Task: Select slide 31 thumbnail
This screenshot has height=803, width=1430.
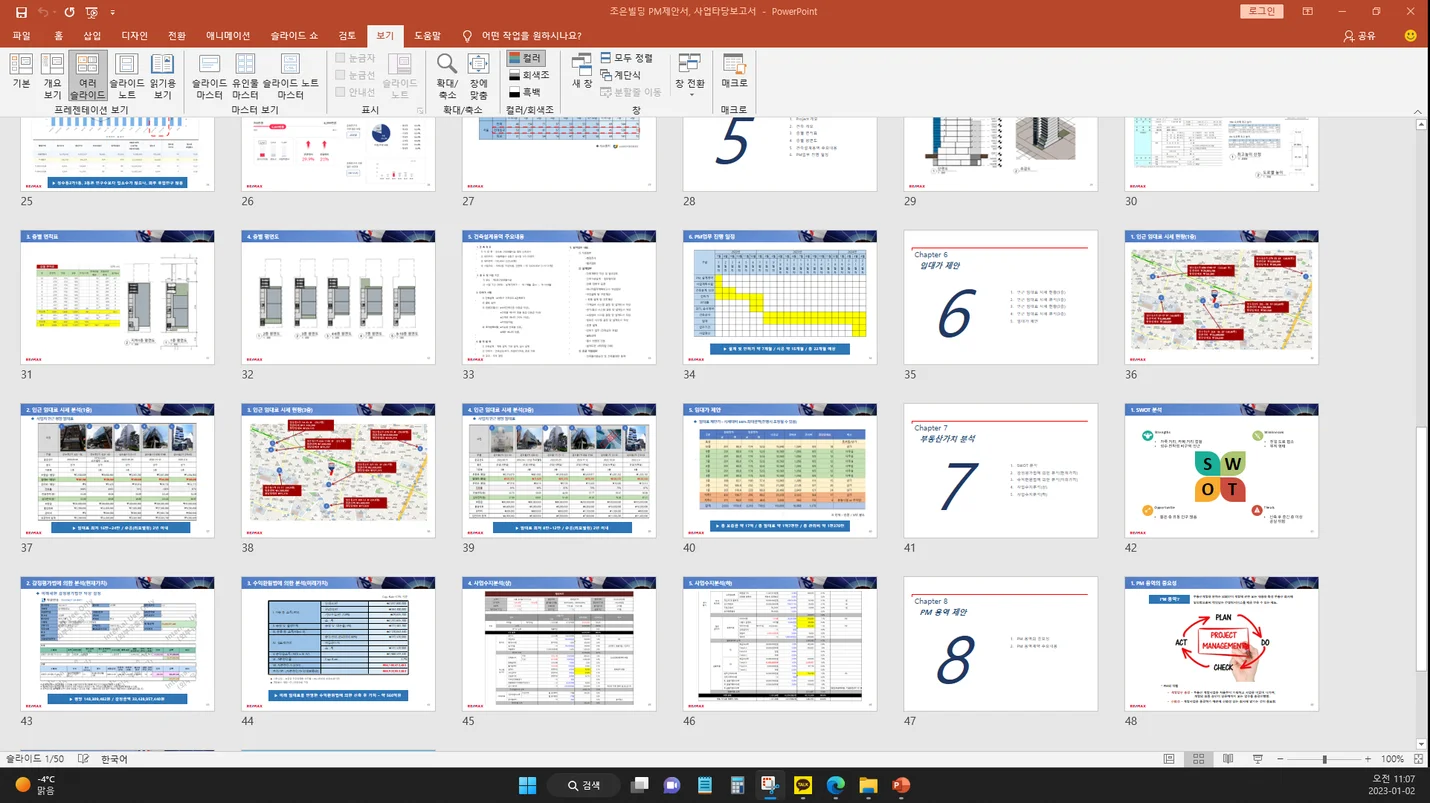Action: coord(117,297)
